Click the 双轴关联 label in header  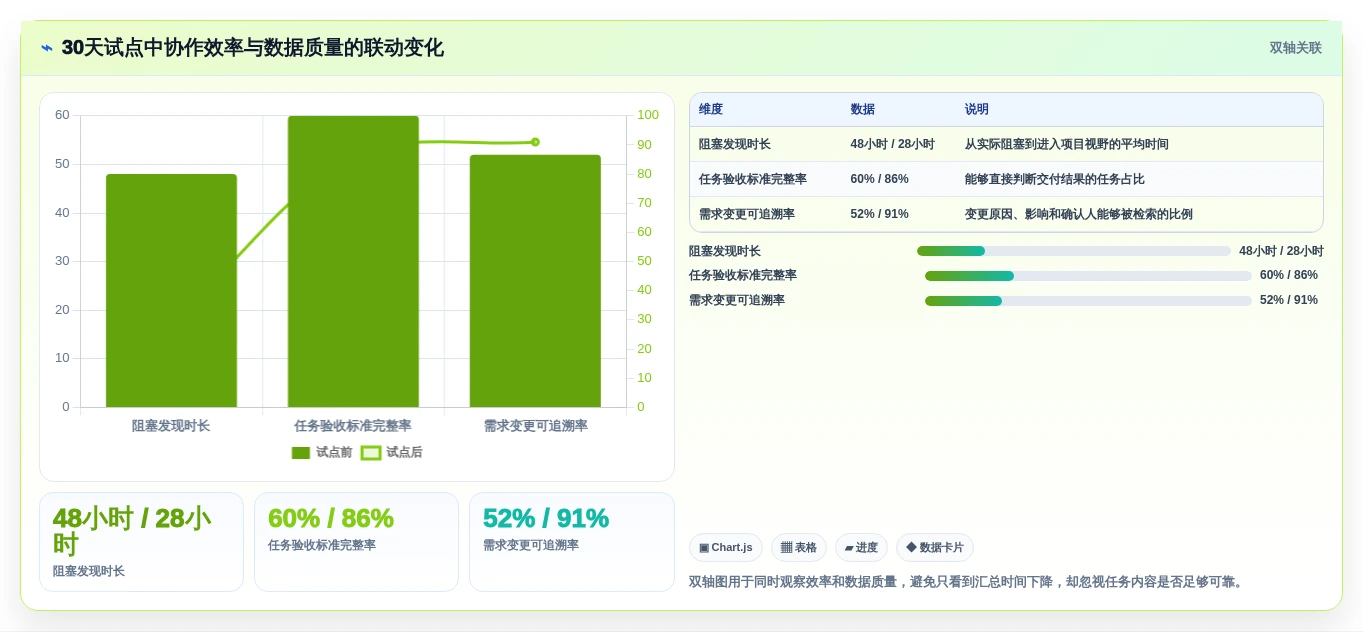click(x=1295, y=48)
